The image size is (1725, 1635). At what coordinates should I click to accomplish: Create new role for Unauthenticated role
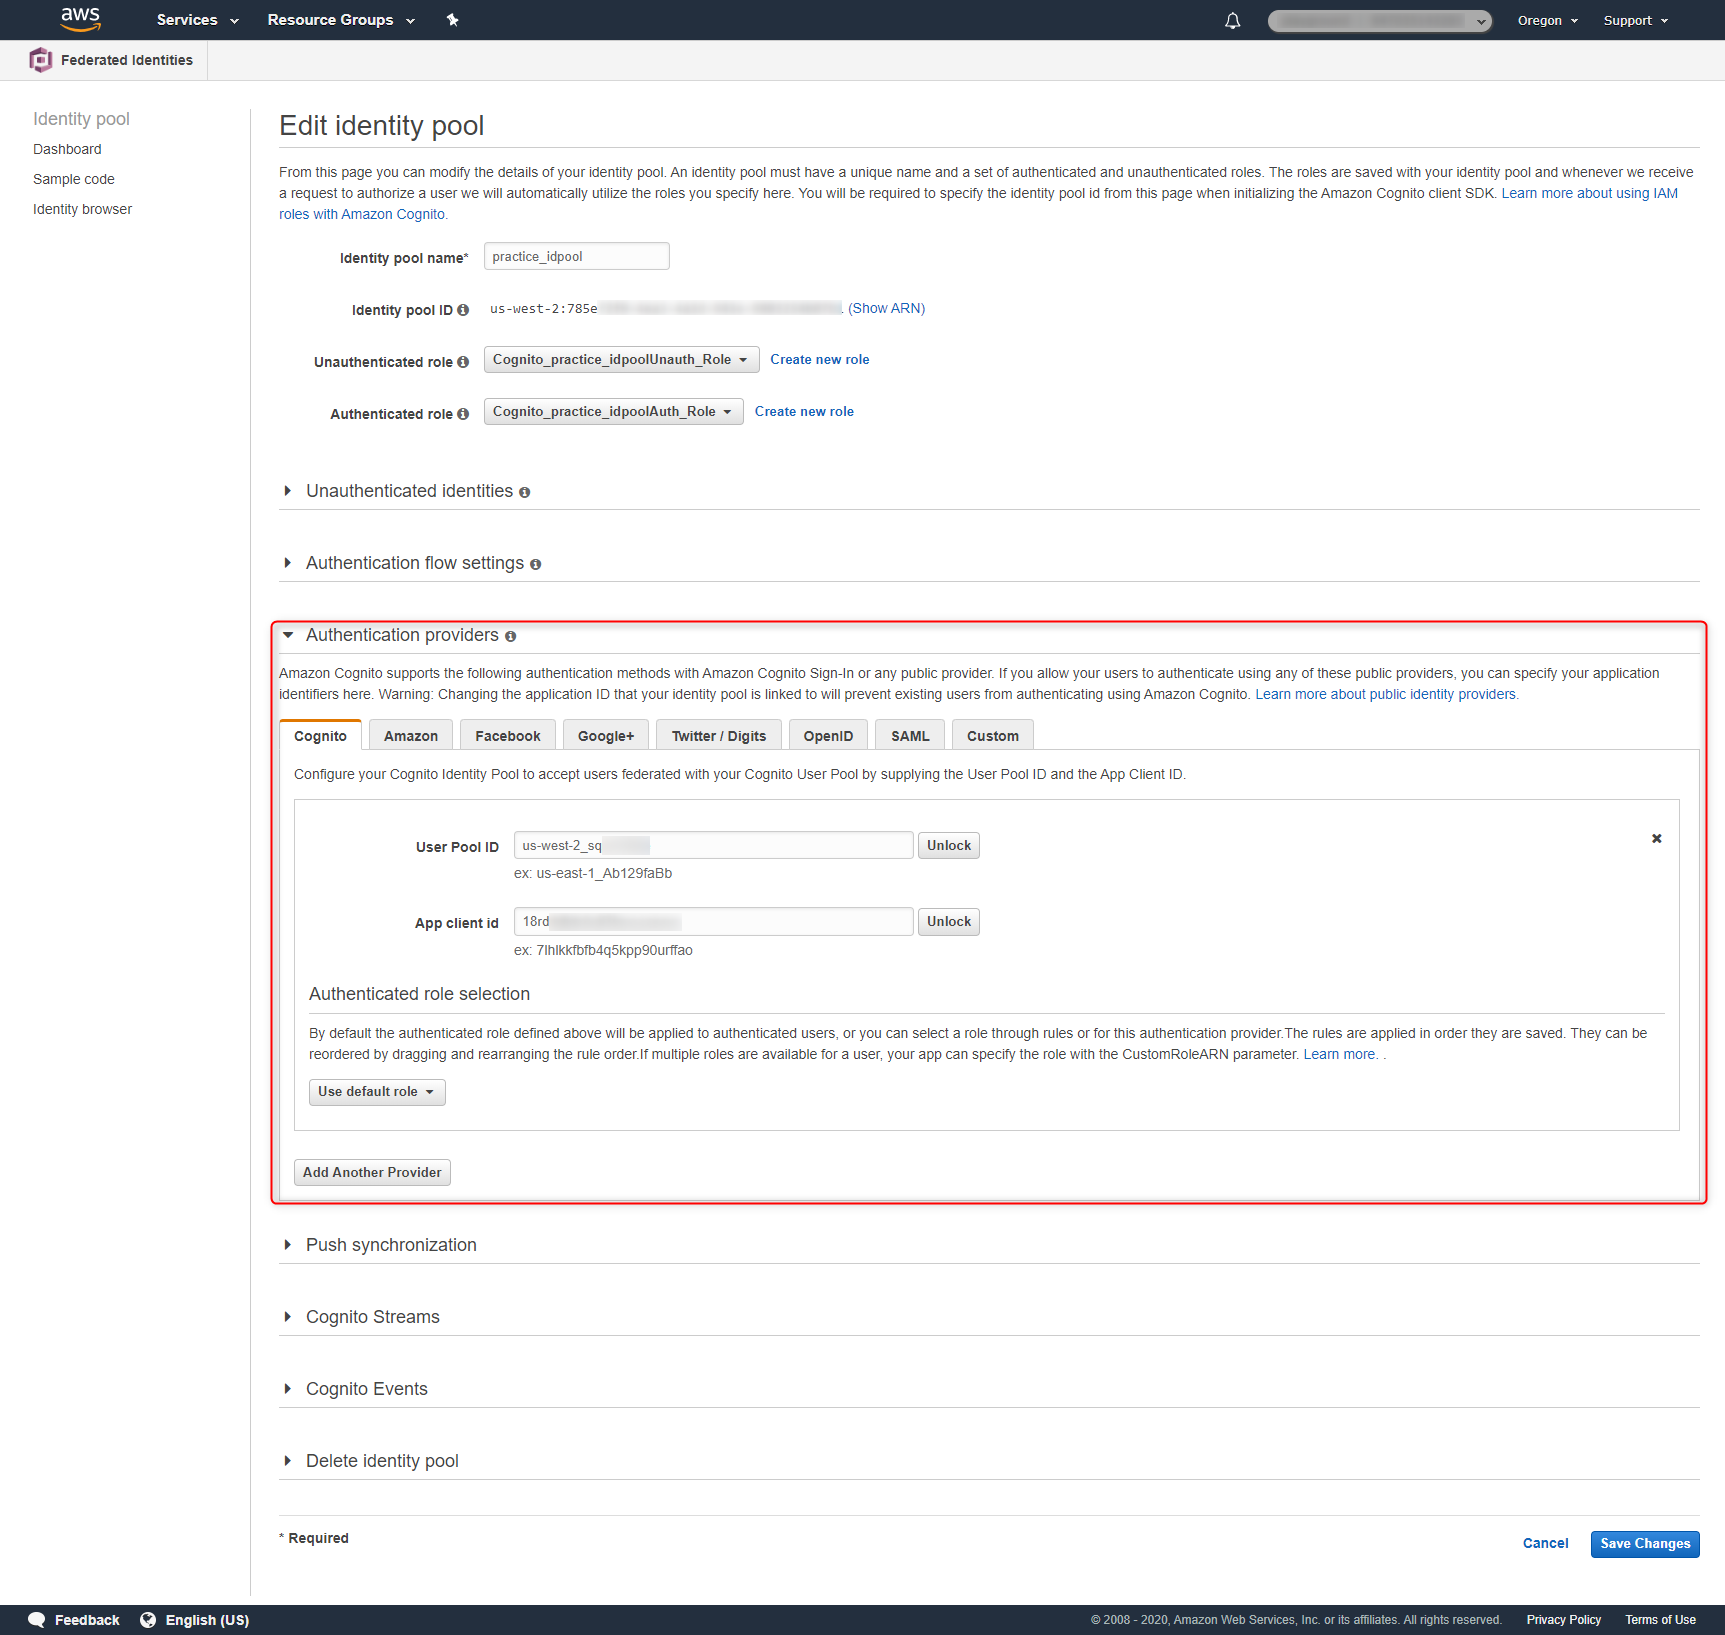point(820,360)
